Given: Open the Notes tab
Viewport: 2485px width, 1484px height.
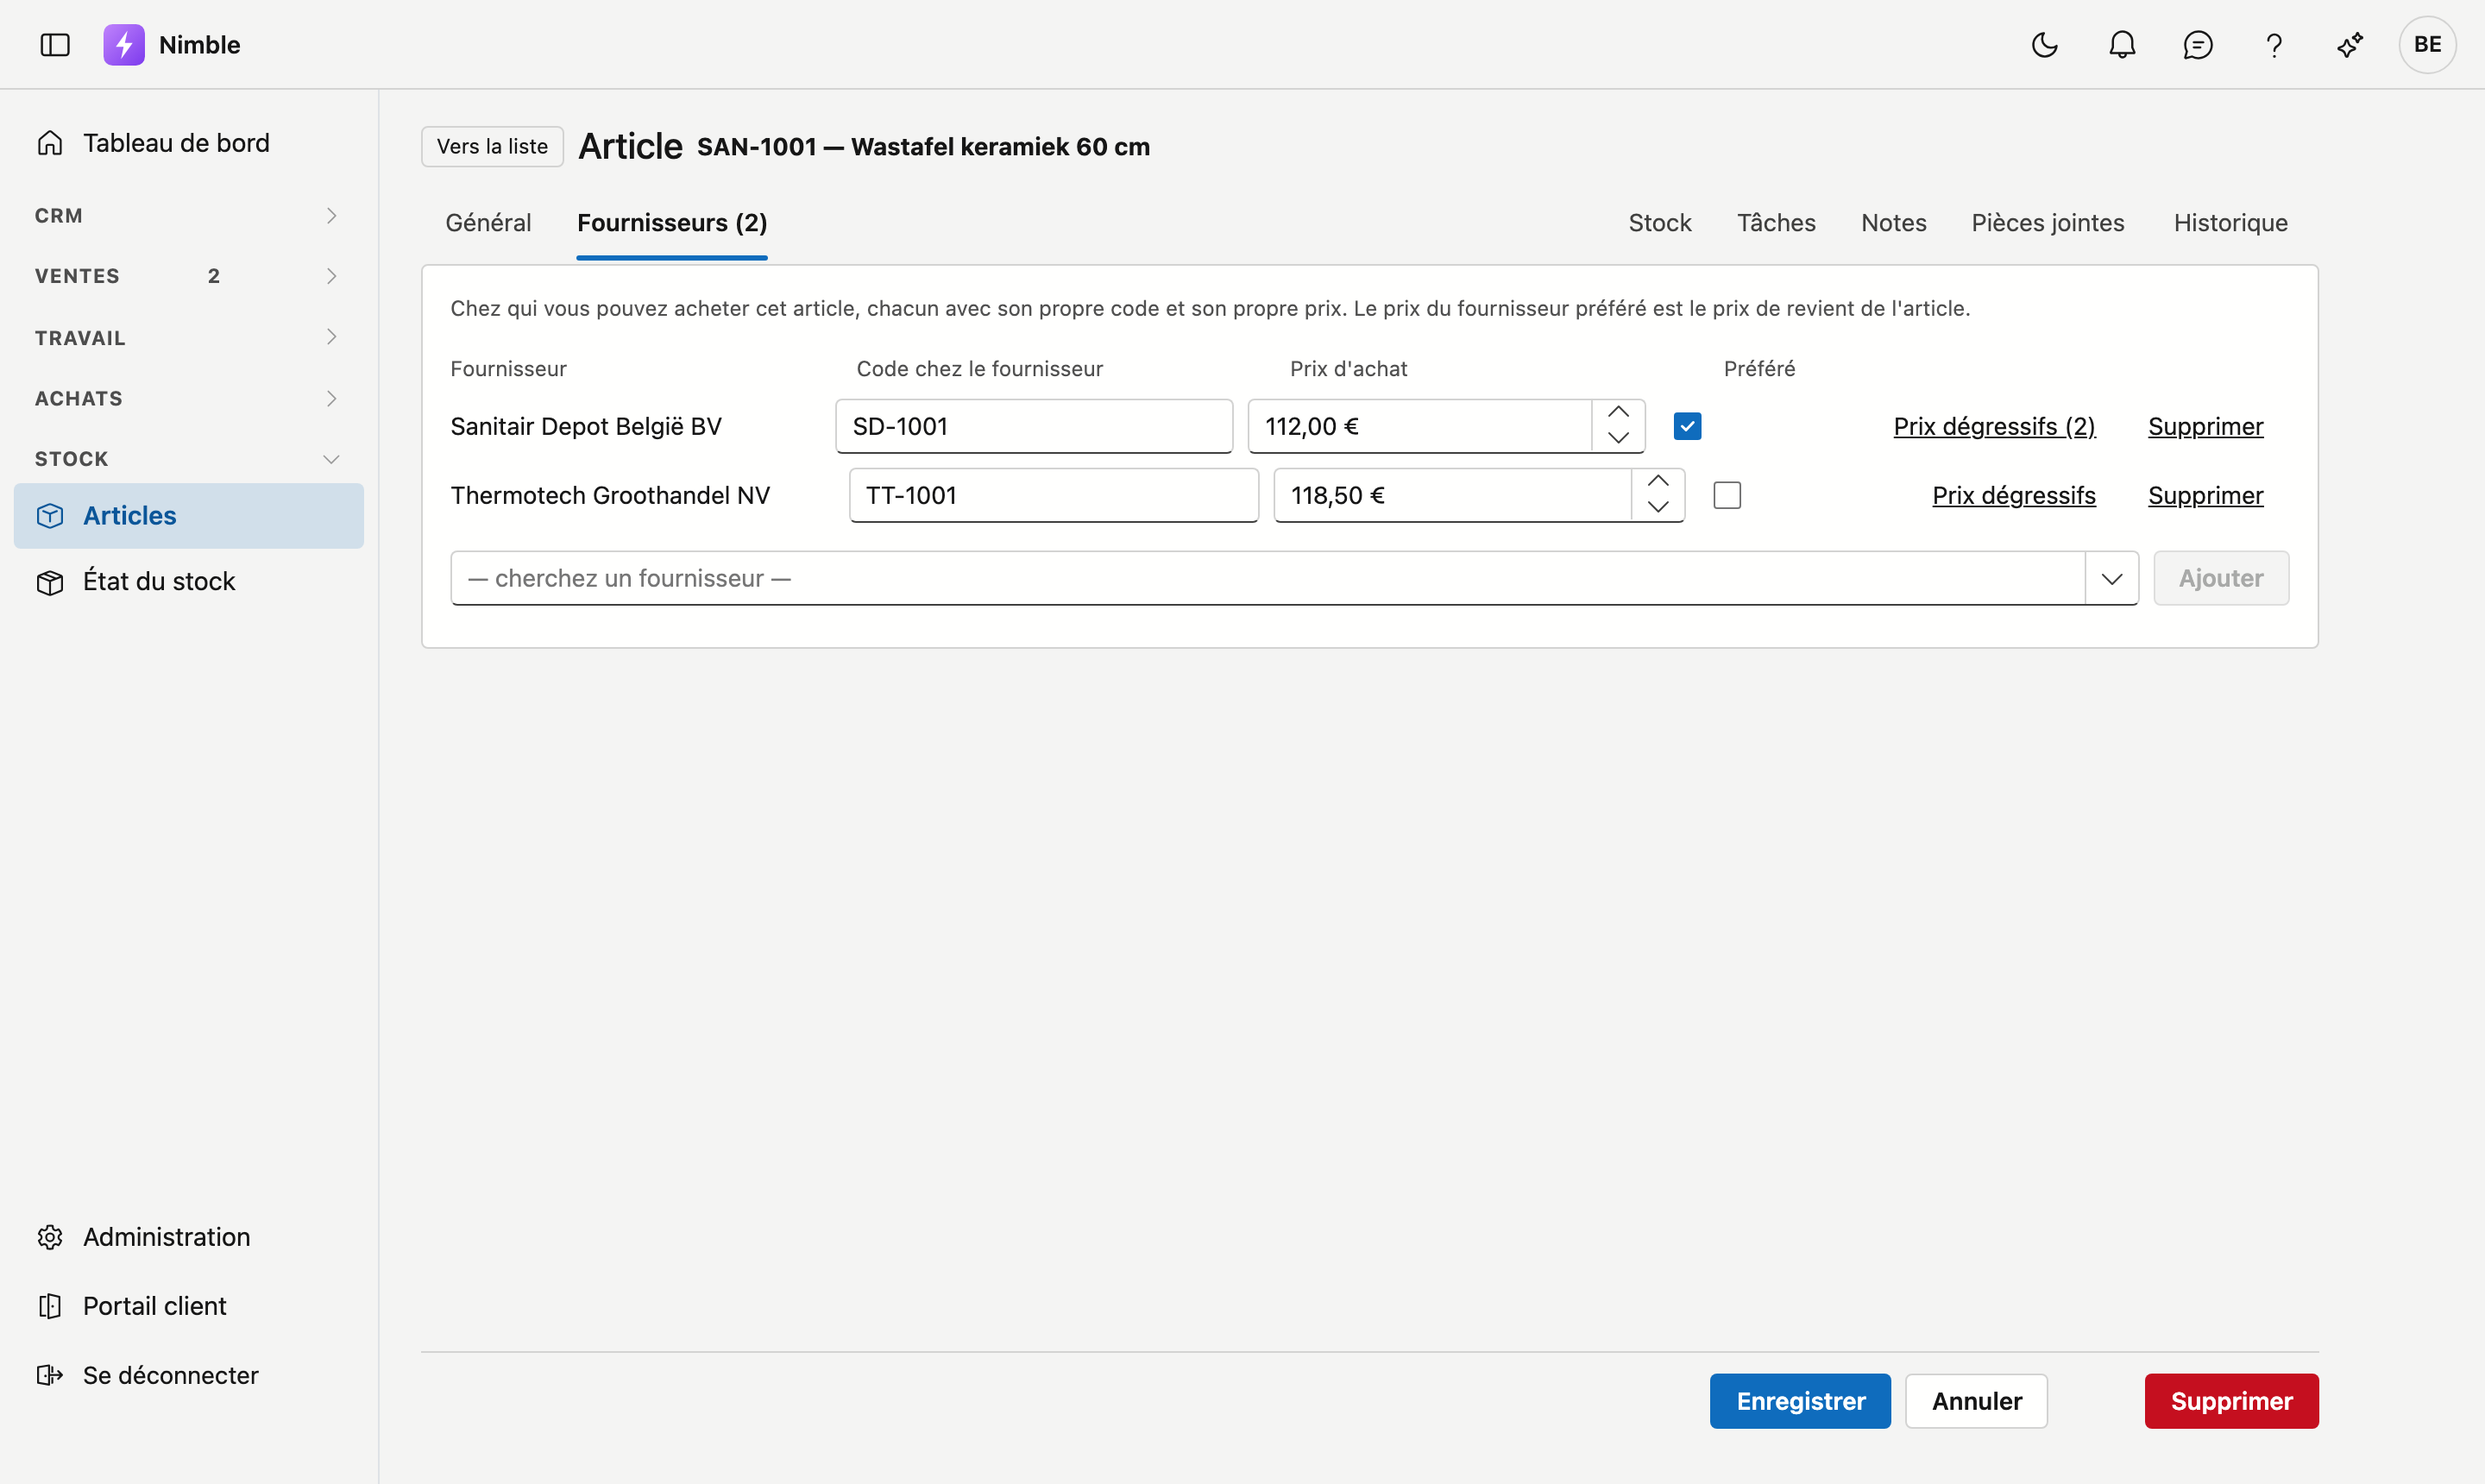Looking at the screenshot, I should point(1893,223).
